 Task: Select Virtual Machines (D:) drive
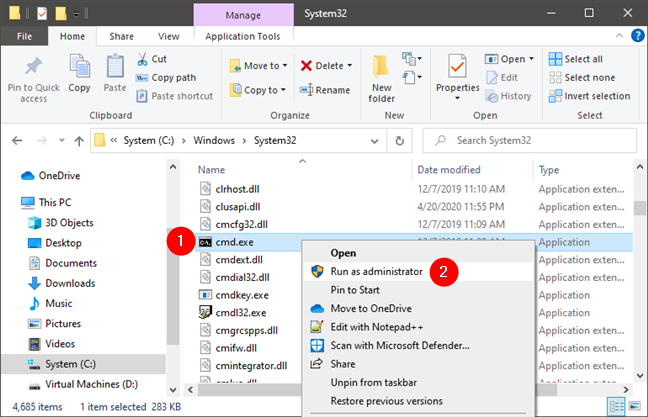pos(83,384)
